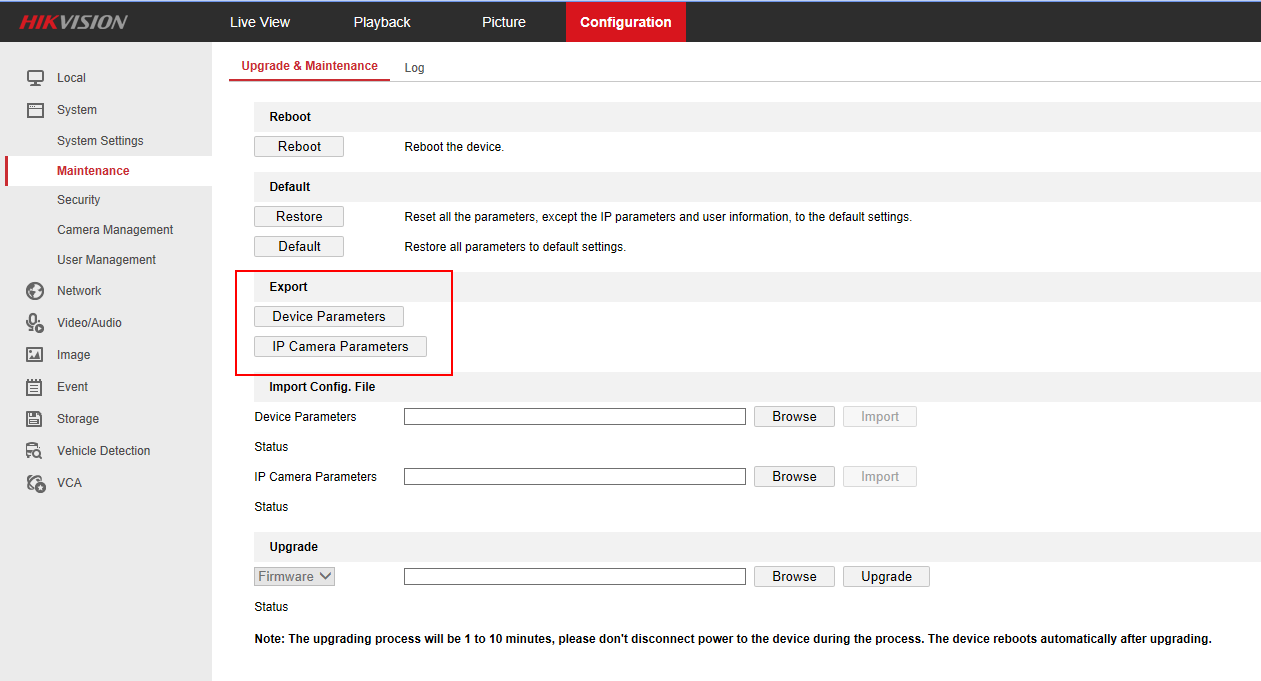Select User Management in the sidebar
The image size is (1261, 681).
pyautogui.click(x=106, y=260)
